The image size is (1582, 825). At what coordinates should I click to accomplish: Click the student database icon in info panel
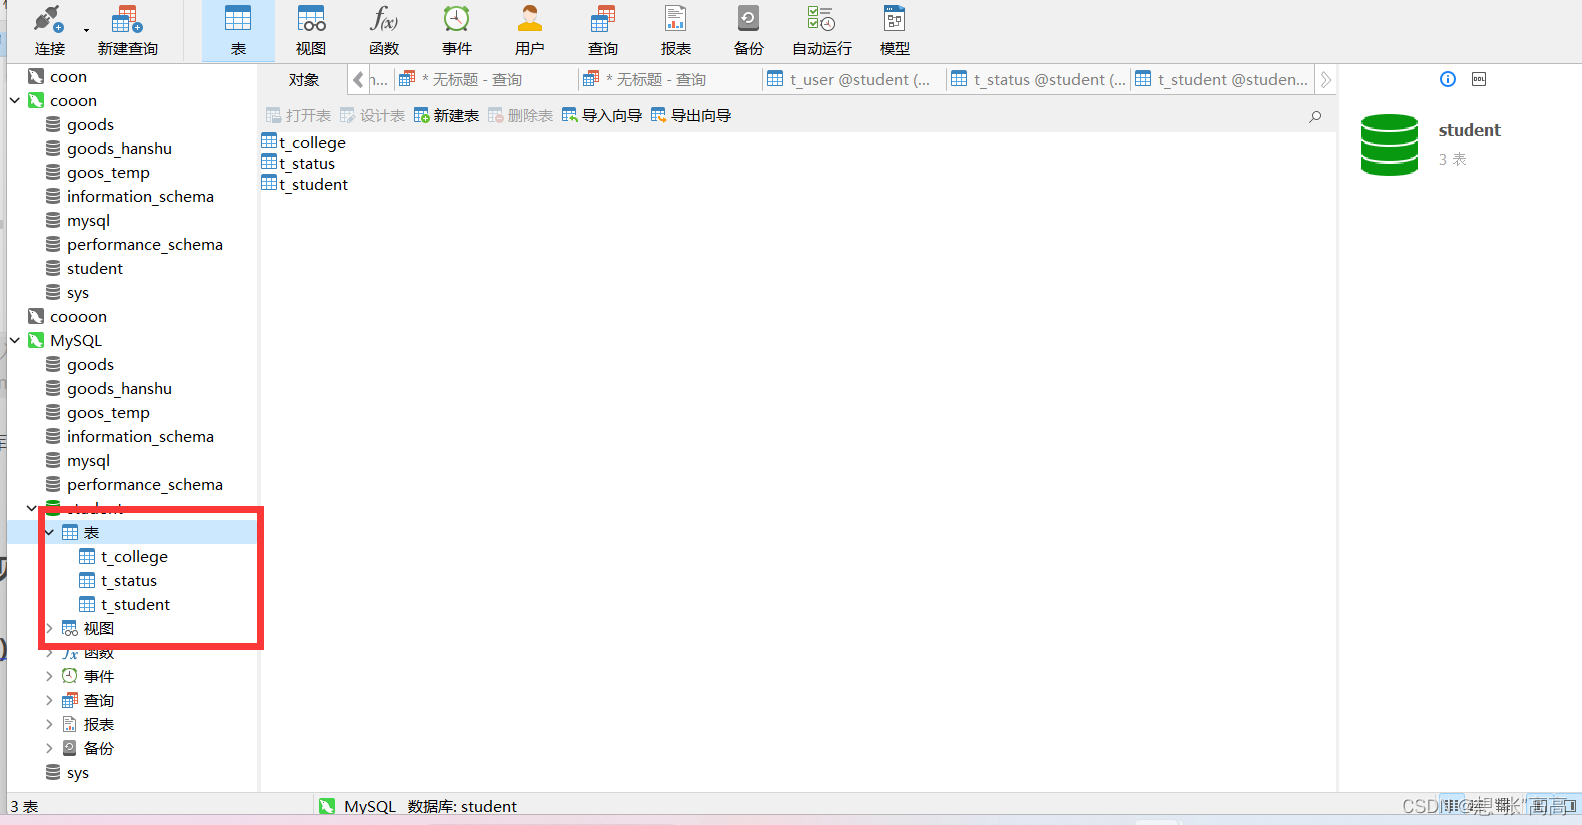(1389, 145)
